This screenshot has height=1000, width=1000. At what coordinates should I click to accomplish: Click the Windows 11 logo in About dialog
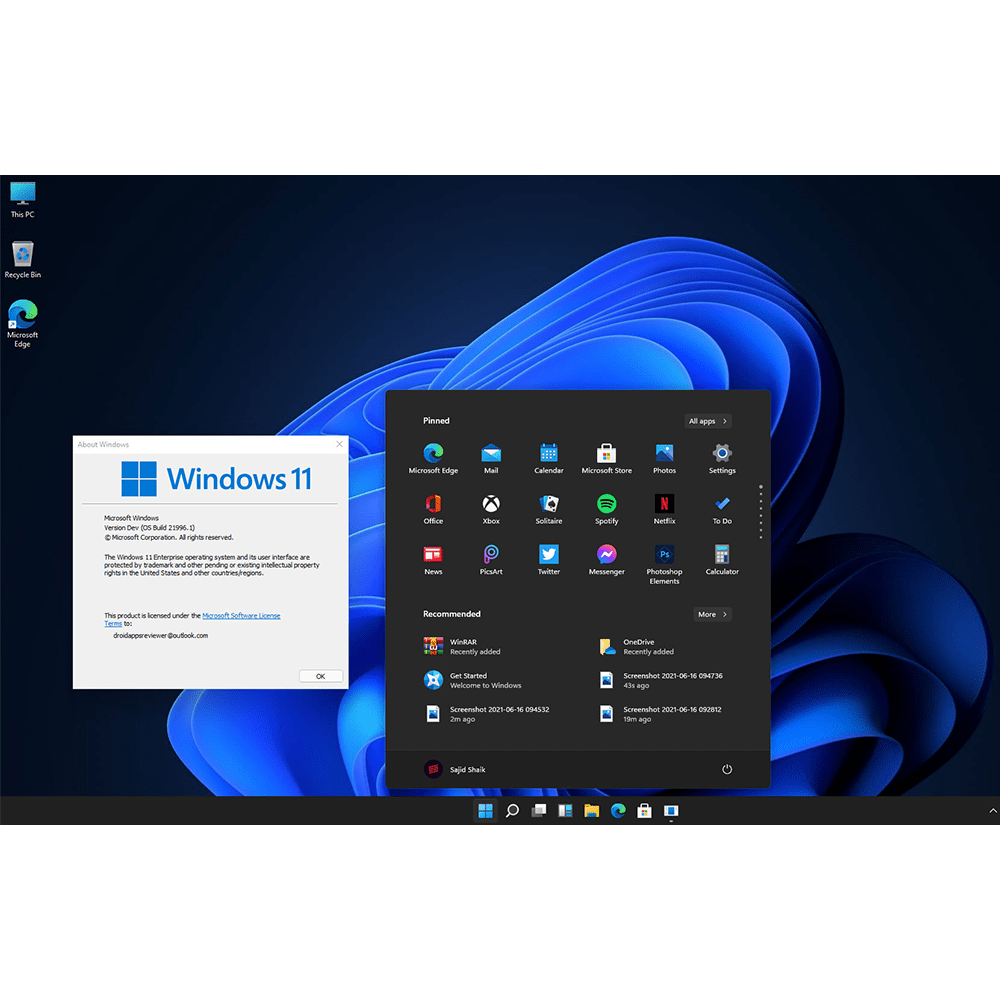pos(217,478)
